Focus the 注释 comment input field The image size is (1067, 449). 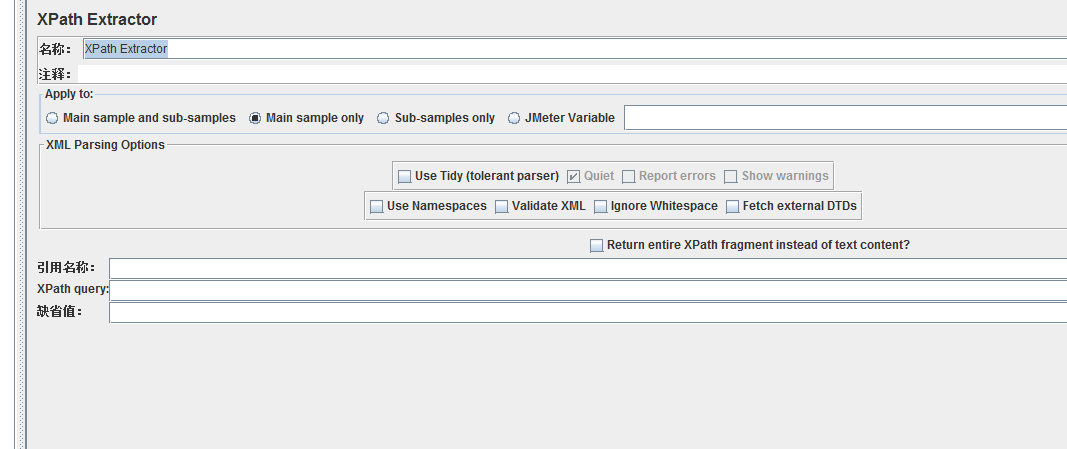pos(572,74)
